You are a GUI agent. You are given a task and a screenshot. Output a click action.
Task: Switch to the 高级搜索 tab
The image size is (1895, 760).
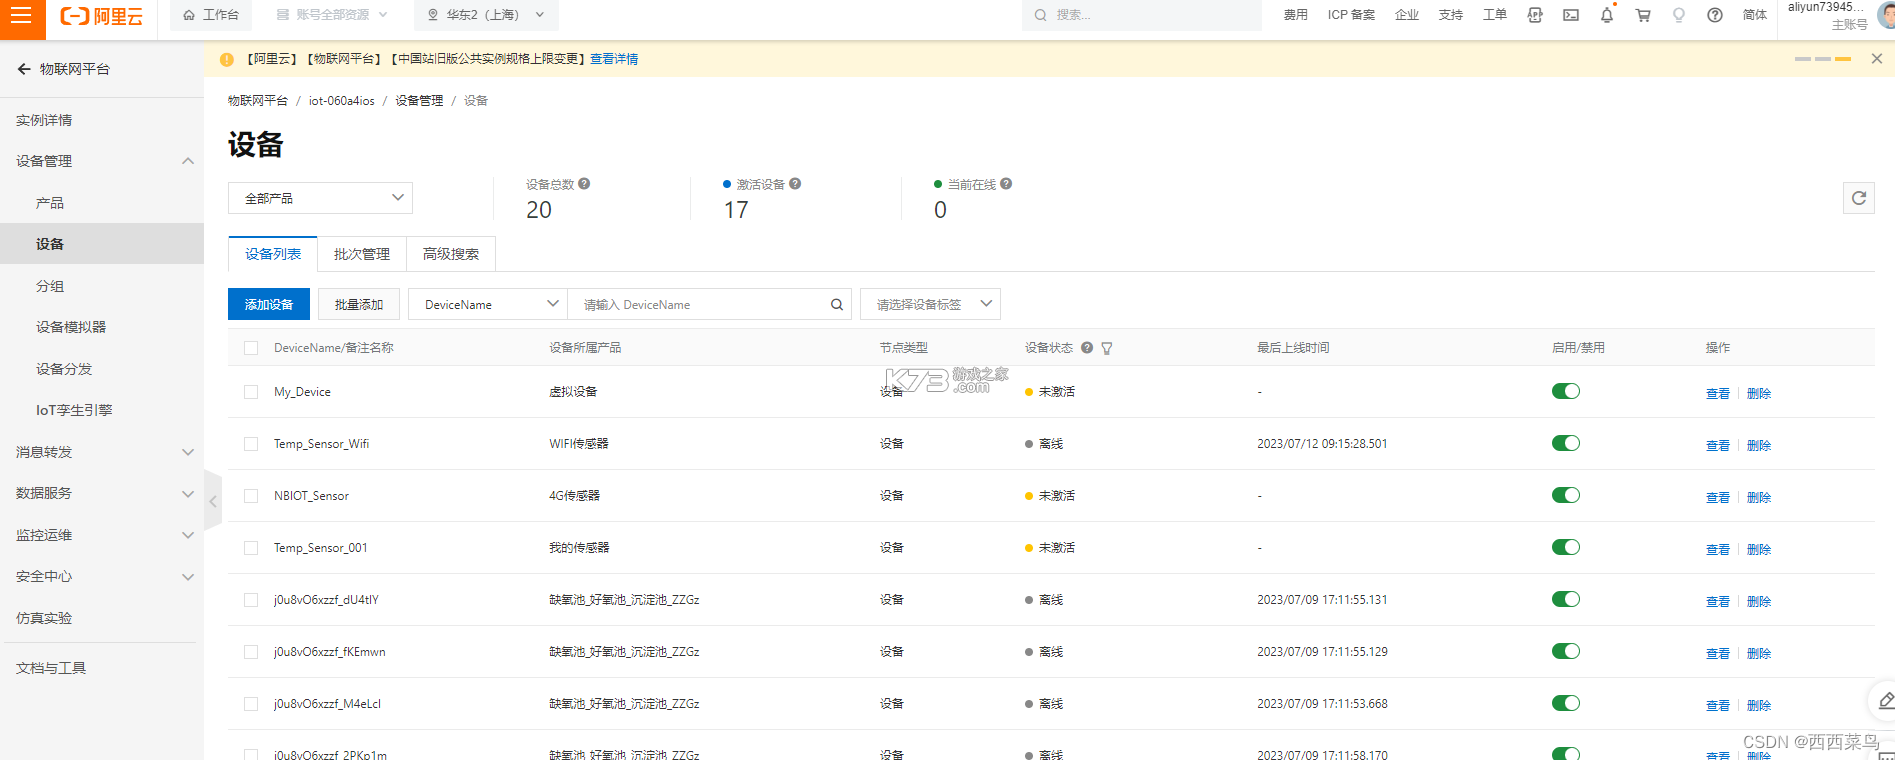pos(451,254)
